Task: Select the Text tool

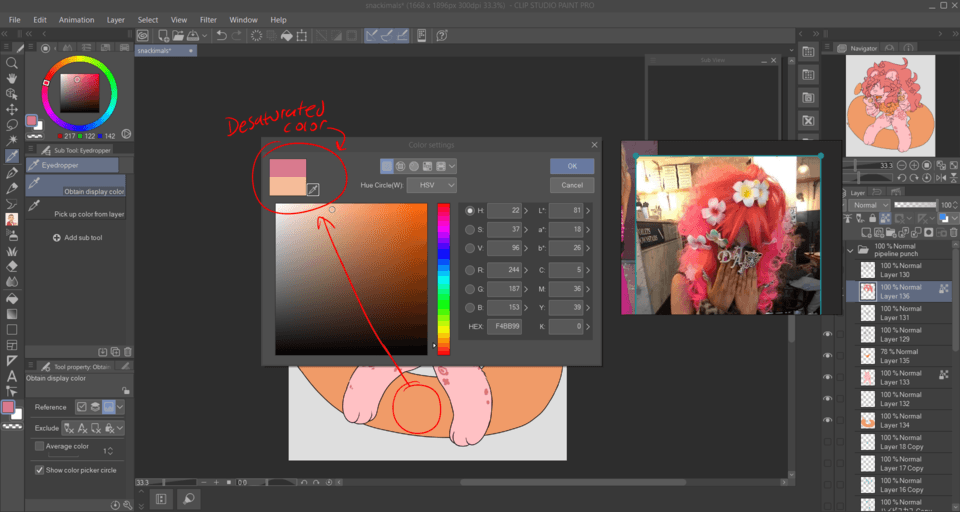Action: 12,376
